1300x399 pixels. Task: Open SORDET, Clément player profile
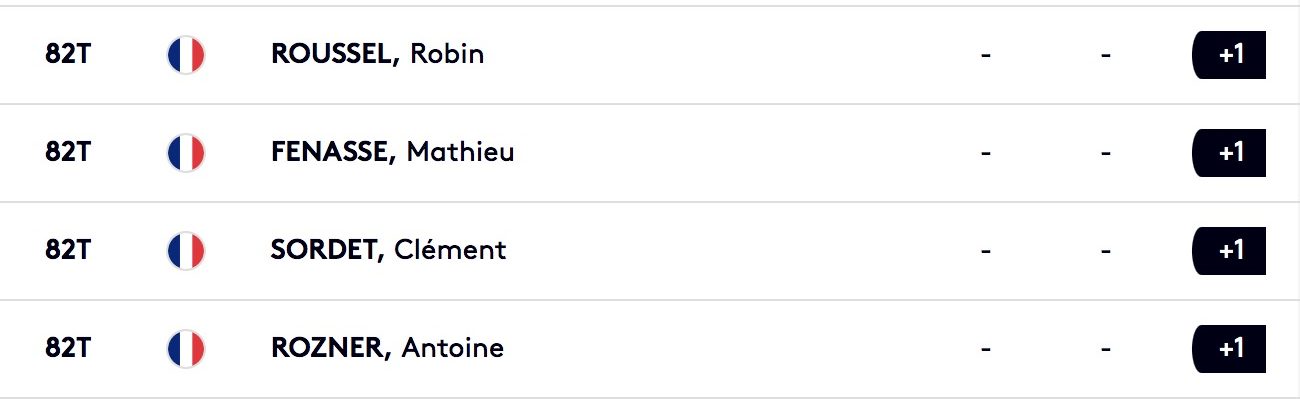(388, 250)
